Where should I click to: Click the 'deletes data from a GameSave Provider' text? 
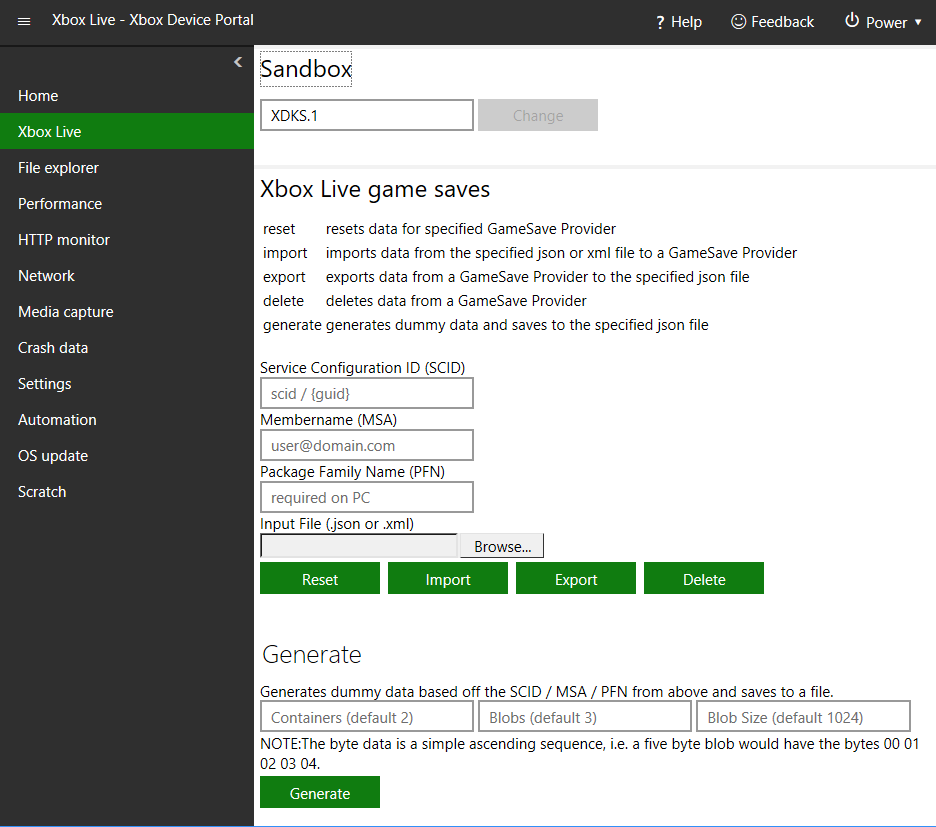point(456,301)
